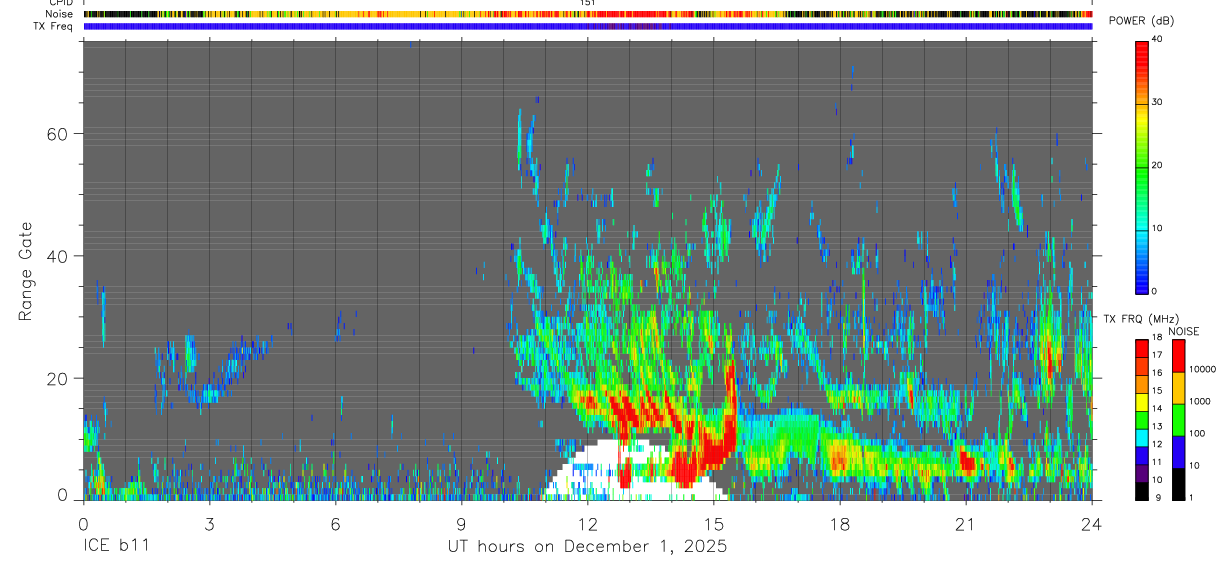Click the cyan 12–13 MHz TX FRQ swatch
The image size is (1228, 567).
1141,437
